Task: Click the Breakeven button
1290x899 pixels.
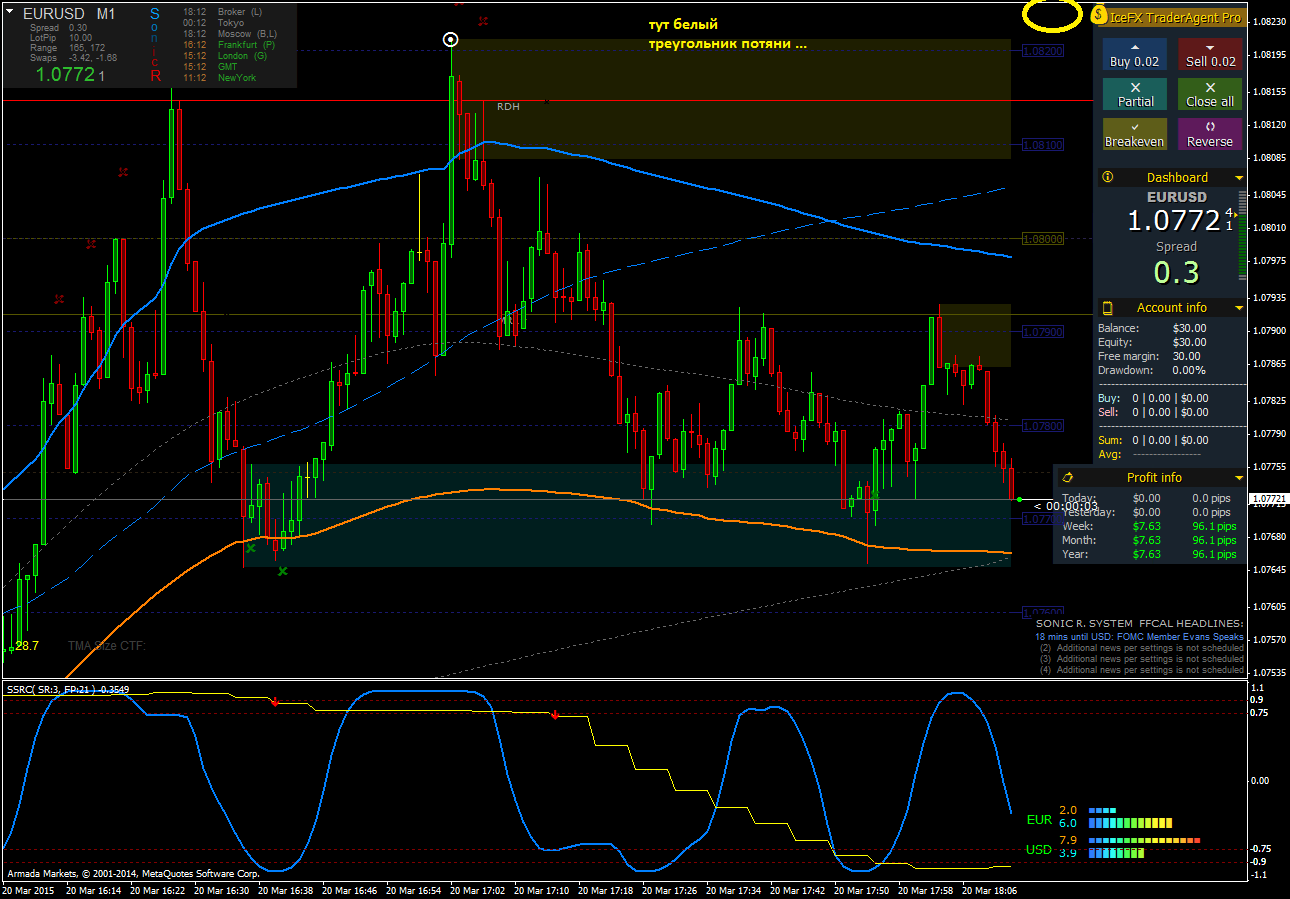Action: (1135, 134)
